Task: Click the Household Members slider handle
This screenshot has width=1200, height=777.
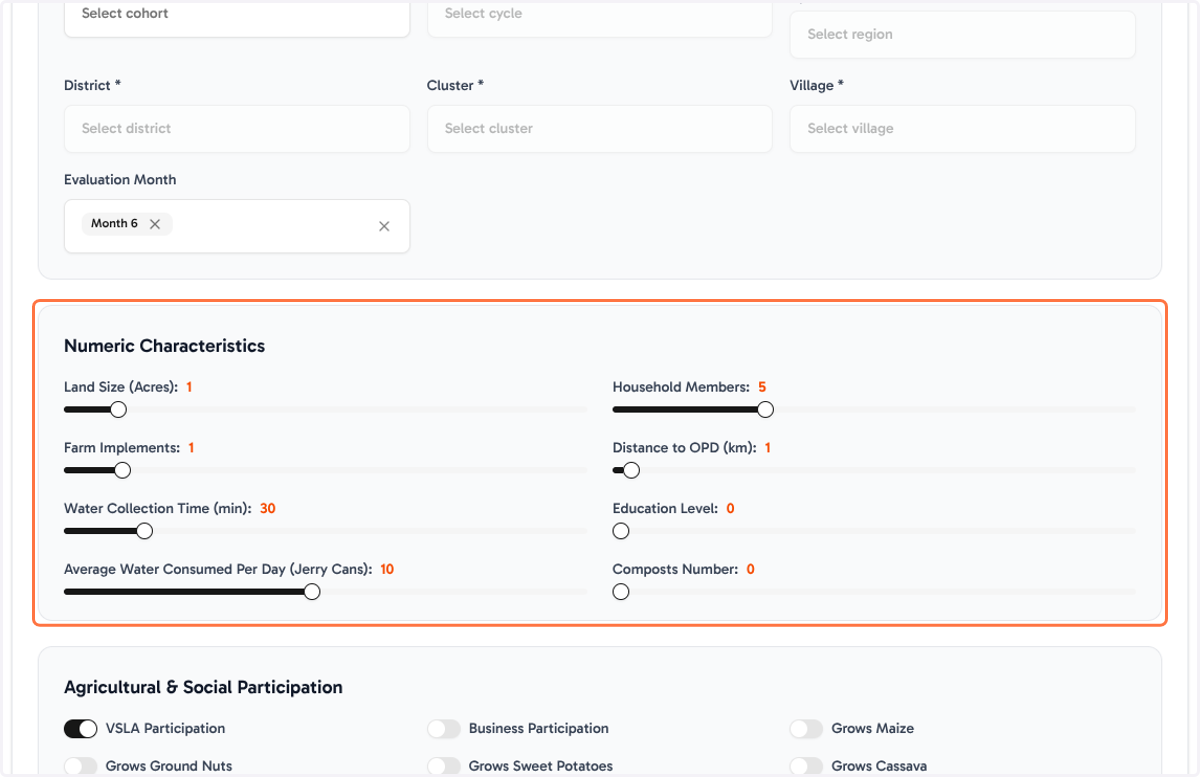Action: coord(765,409)
